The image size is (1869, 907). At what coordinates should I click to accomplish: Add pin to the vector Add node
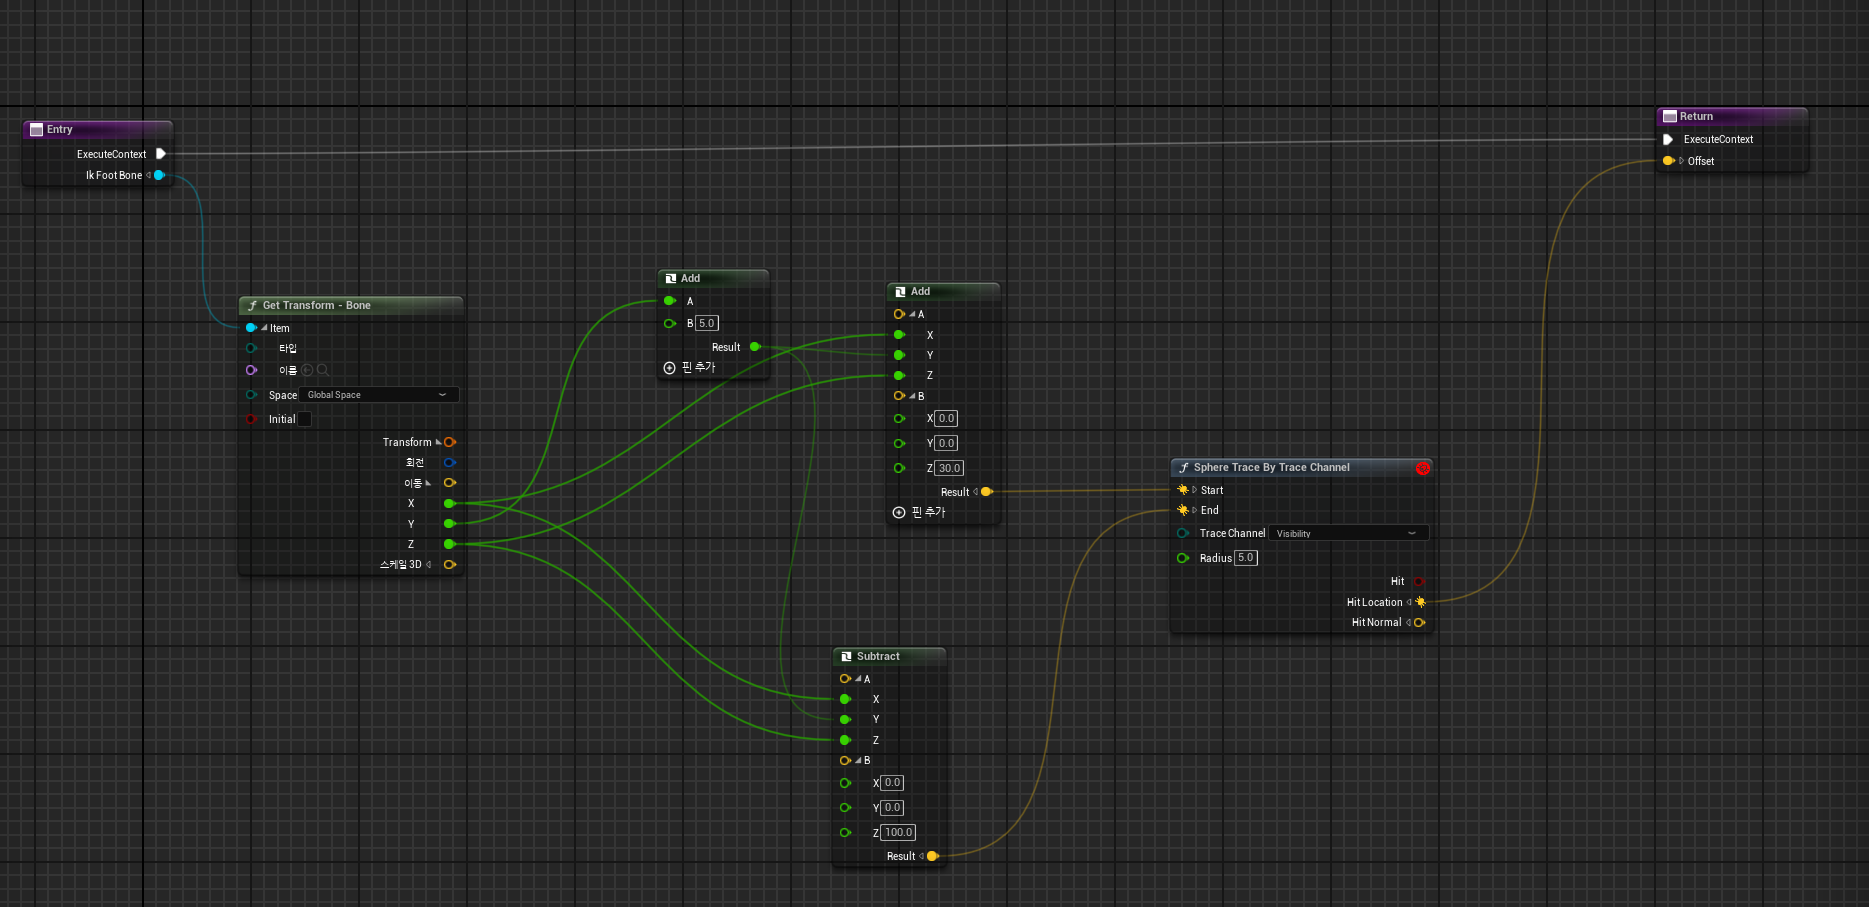tap(919, 512)
